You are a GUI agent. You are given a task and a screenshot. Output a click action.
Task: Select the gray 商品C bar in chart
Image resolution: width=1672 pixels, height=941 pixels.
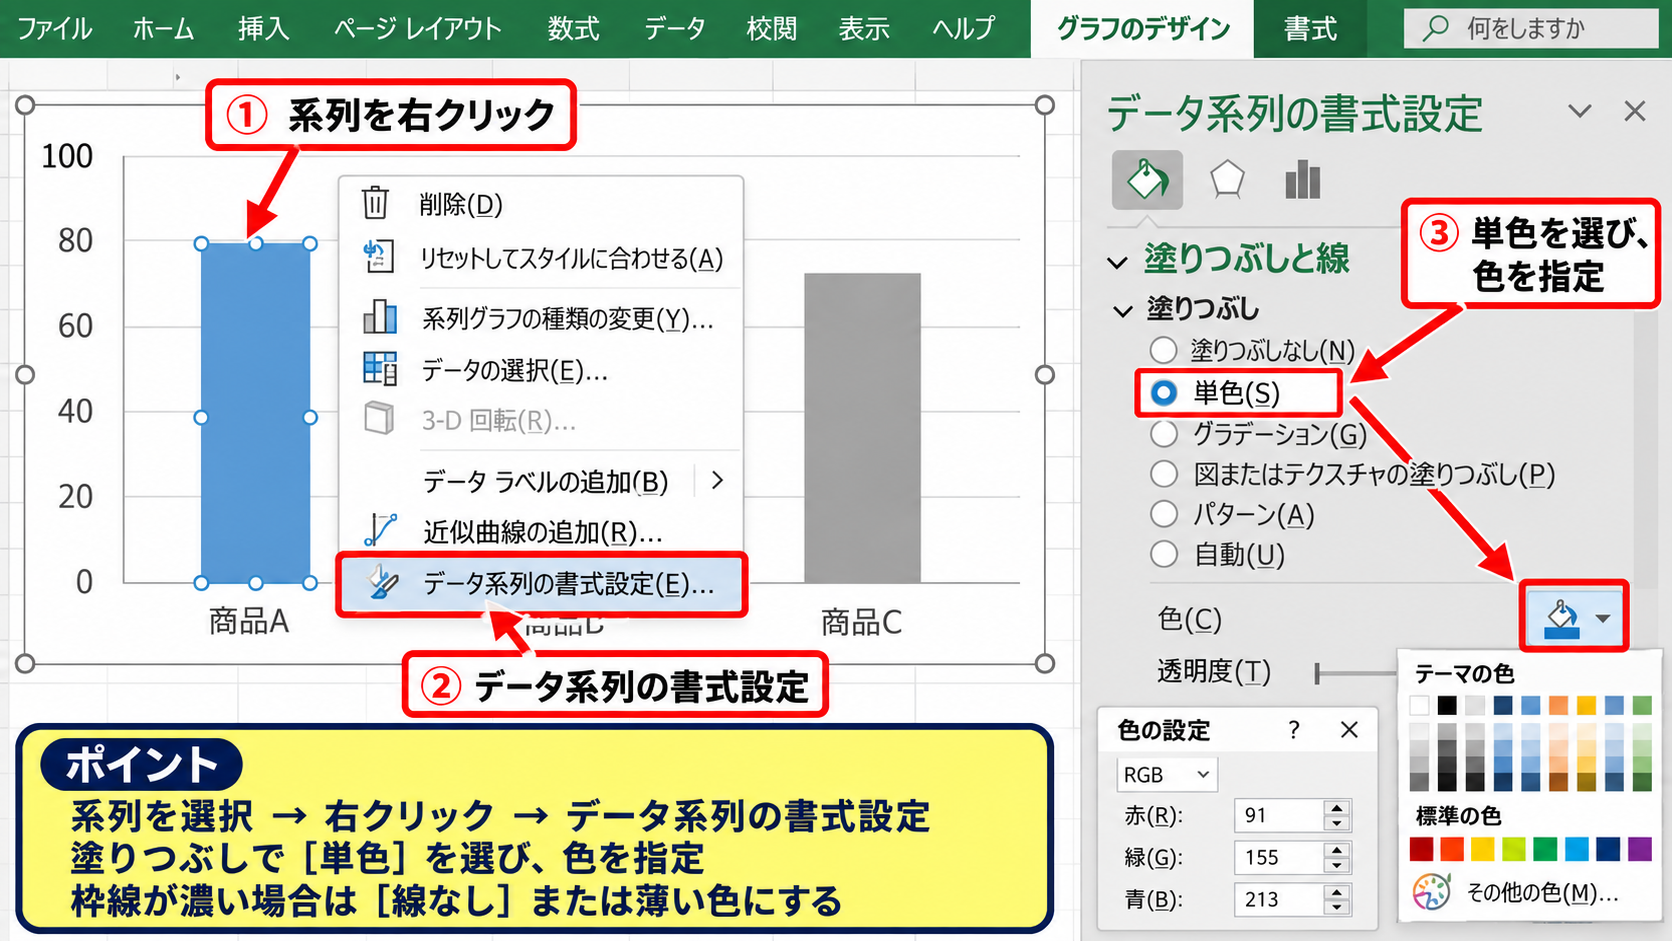[862, 428]
